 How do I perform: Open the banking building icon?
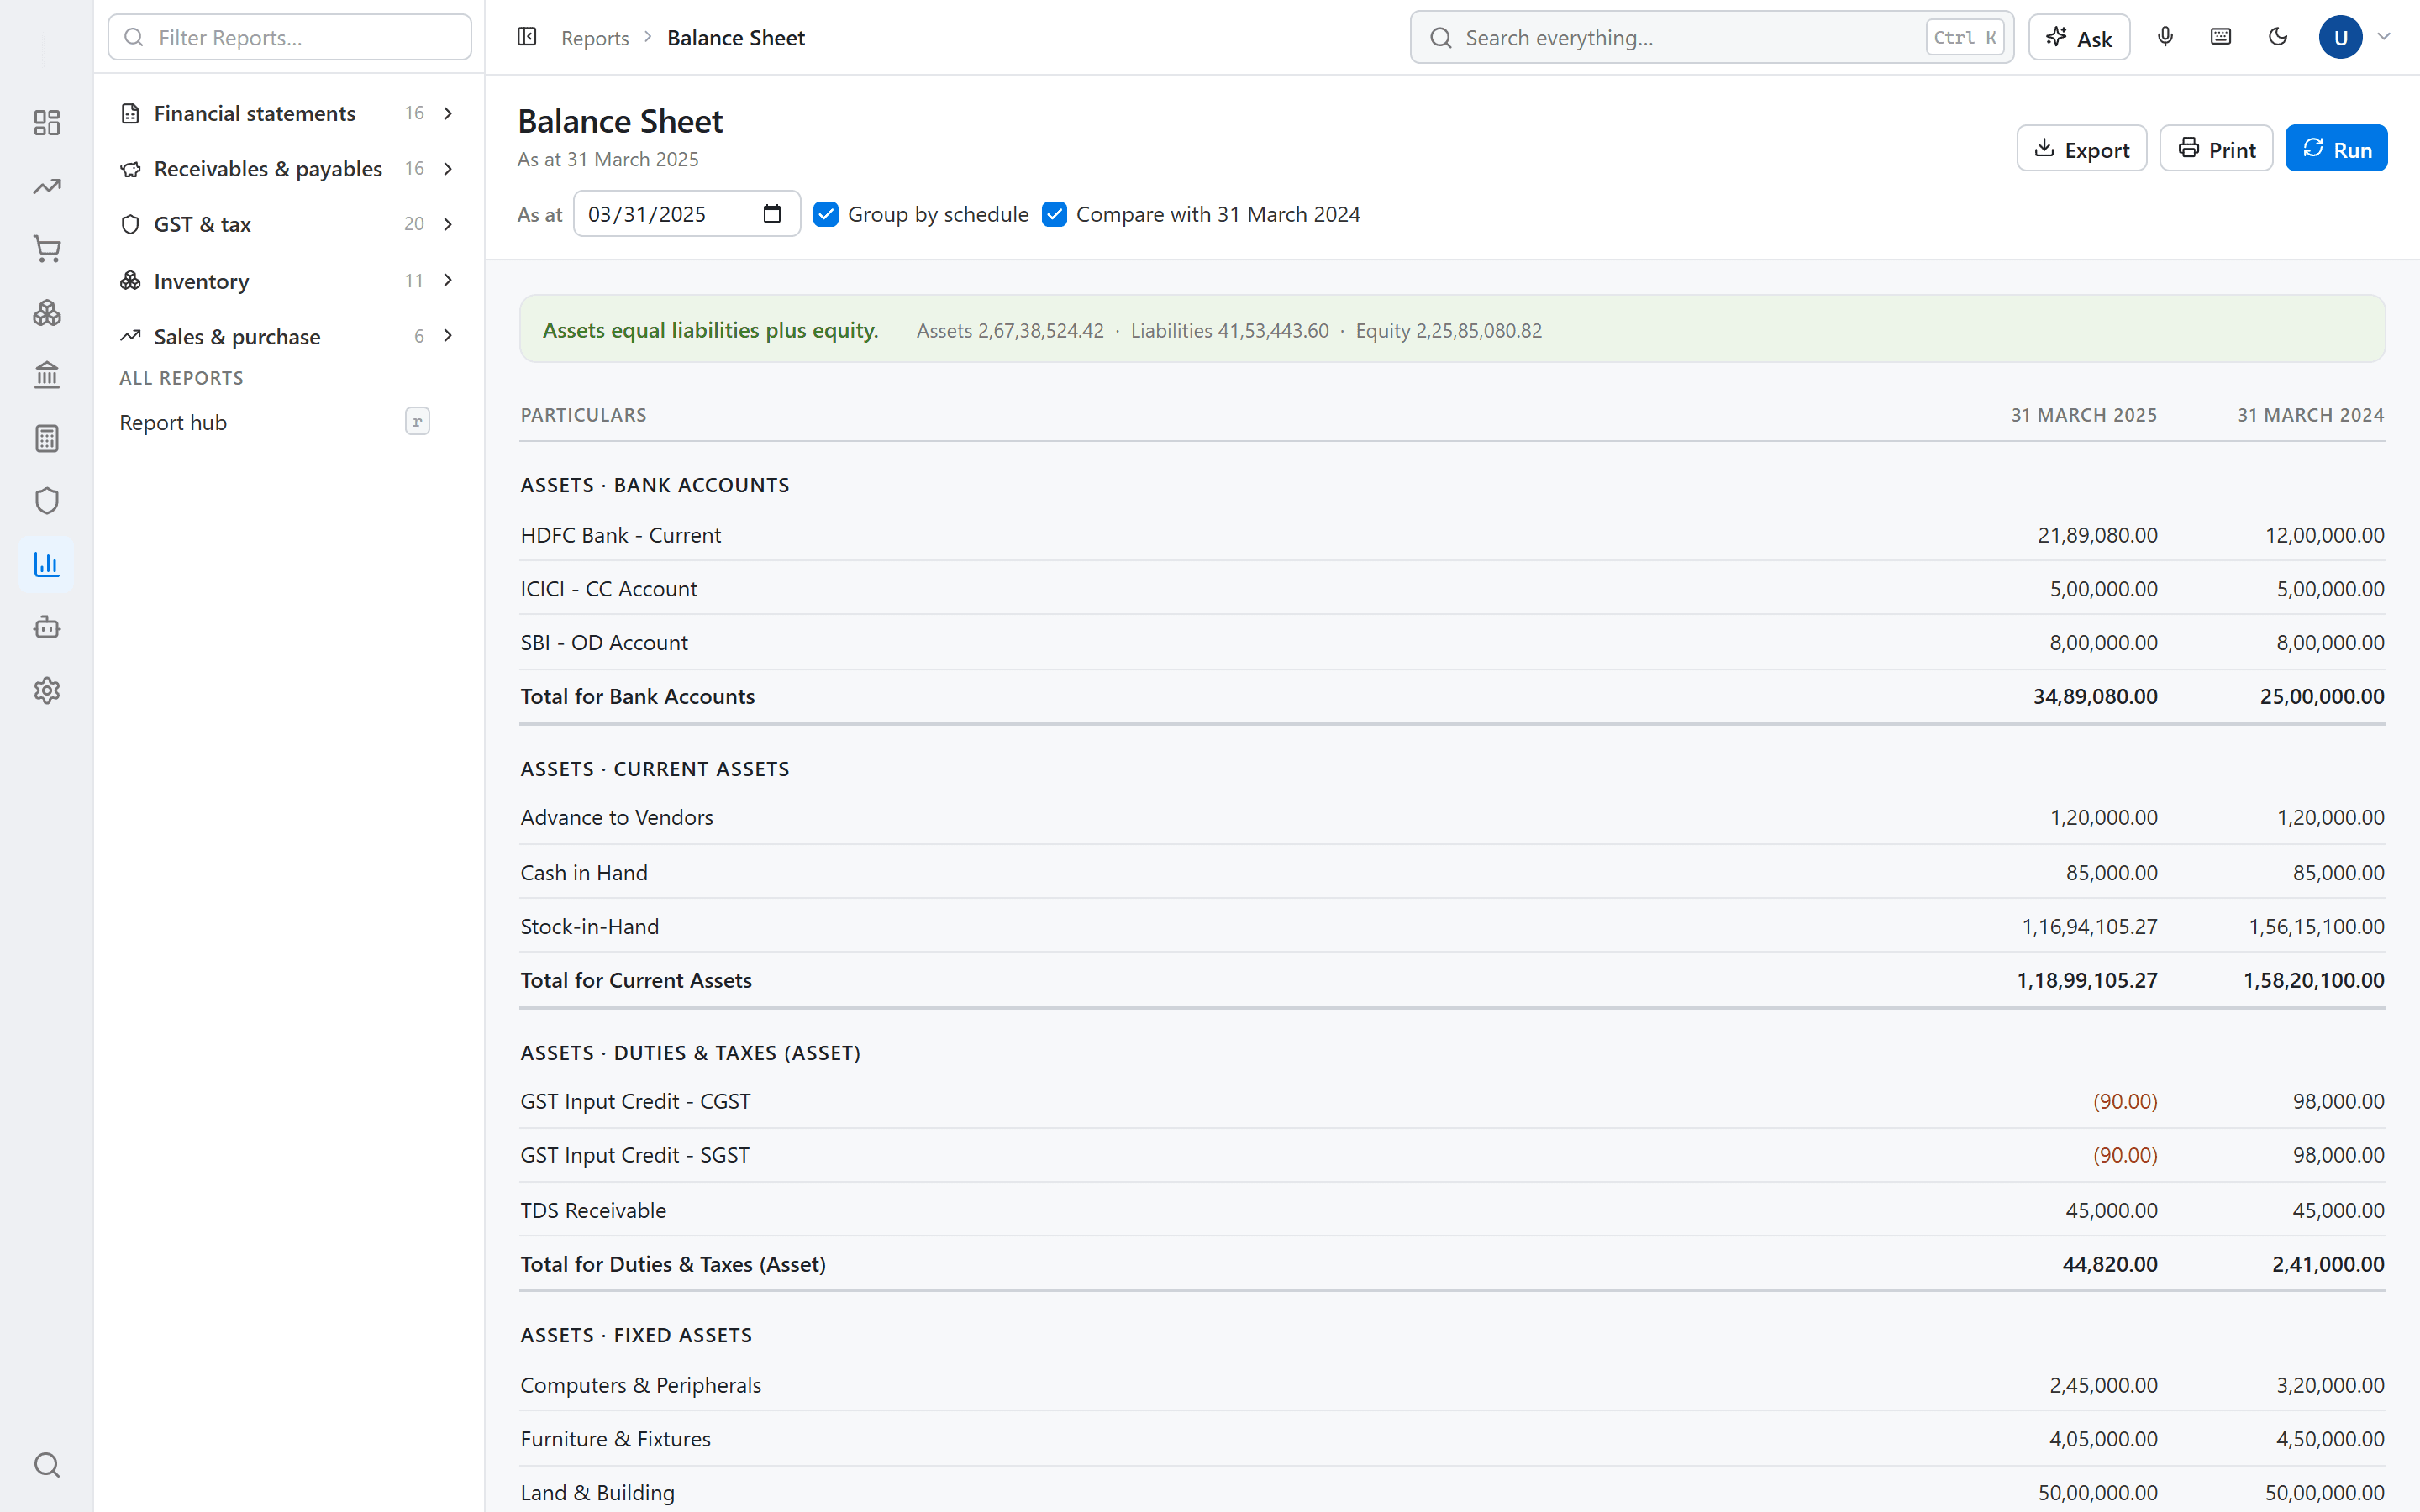[x=47, y=375]
